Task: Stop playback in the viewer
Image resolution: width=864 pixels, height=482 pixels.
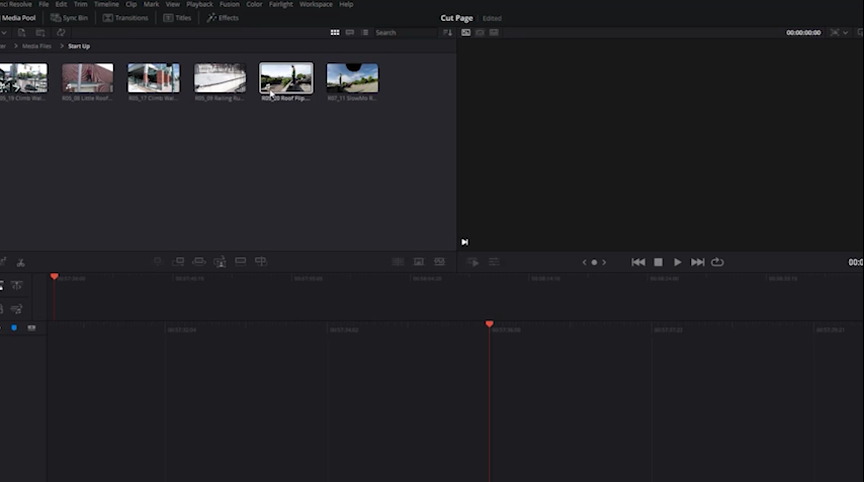Action: [658, 262]
